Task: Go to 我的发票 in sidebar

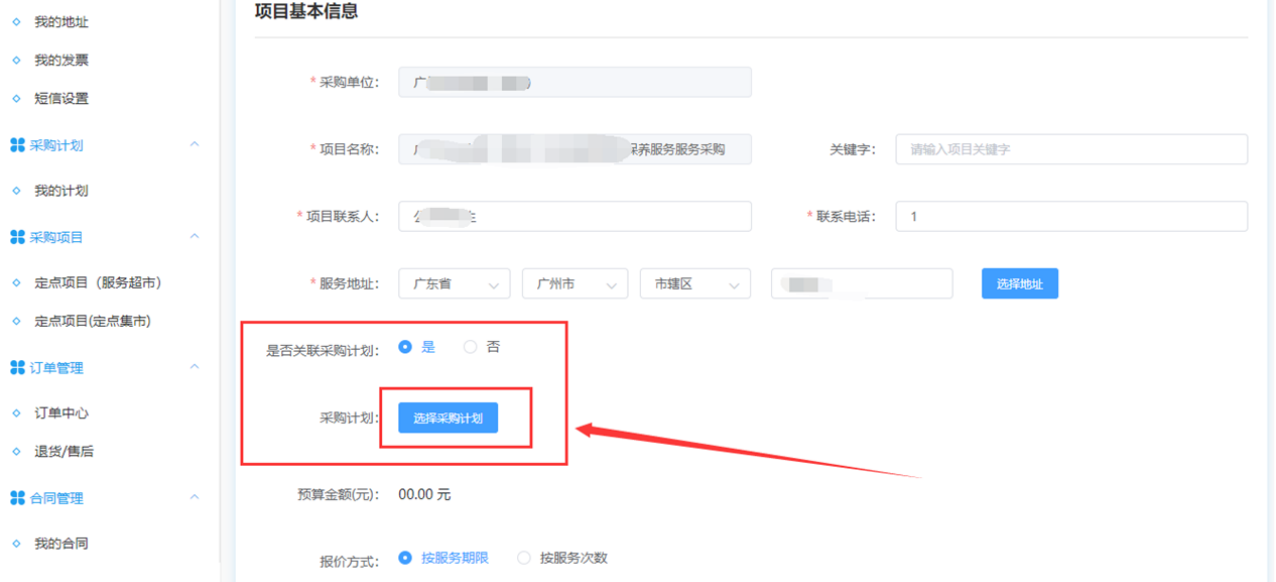Action: (x=61, y=60)
